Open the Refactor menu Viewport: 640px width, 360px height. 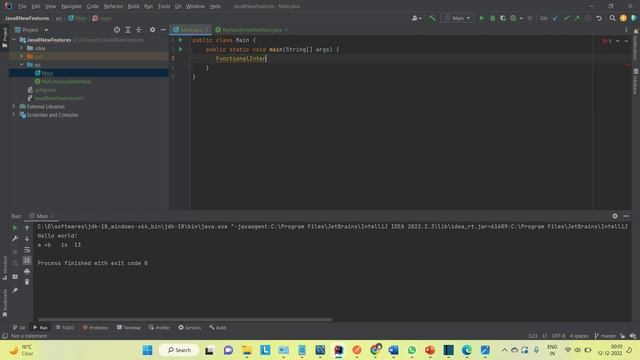point(113,6)
